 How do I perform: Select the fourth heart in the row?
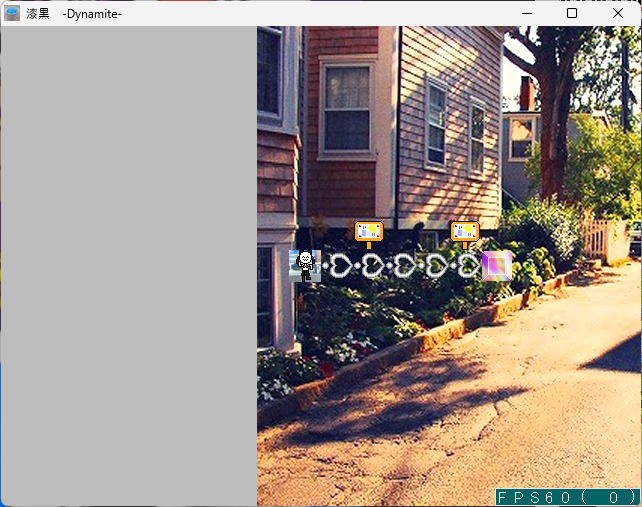(436, 265)
